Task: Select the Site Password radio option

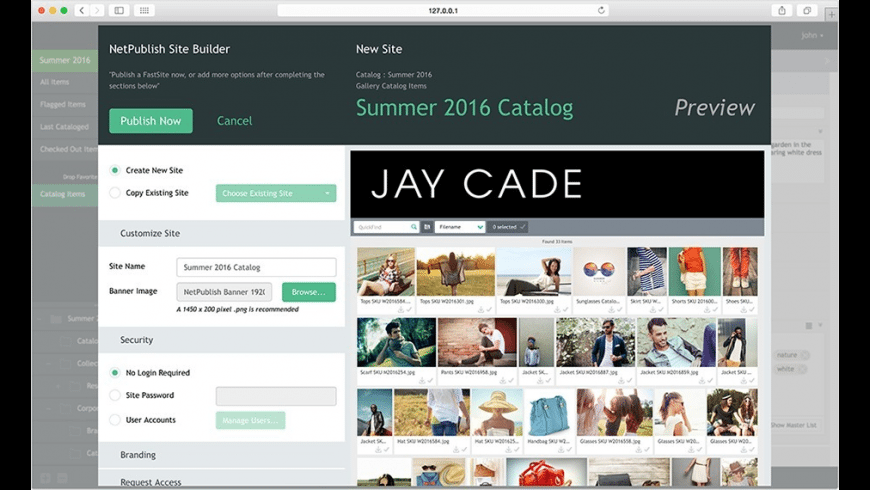Action: [115, 395]
